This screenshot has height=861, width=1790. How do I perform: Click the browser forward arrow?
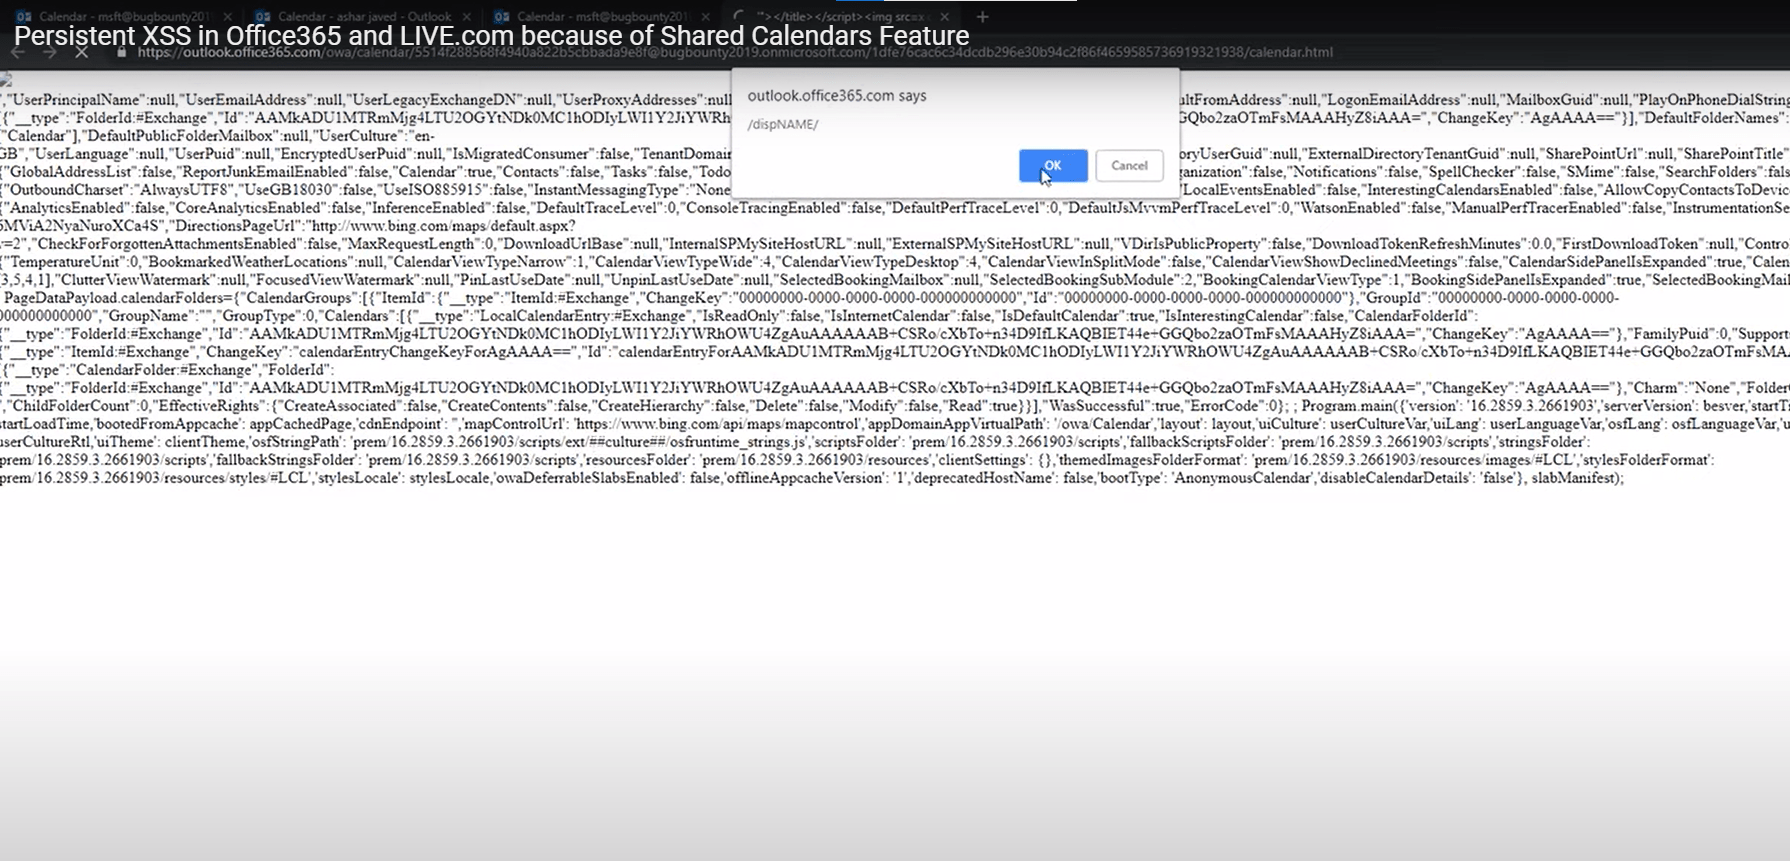coord(49,52)
